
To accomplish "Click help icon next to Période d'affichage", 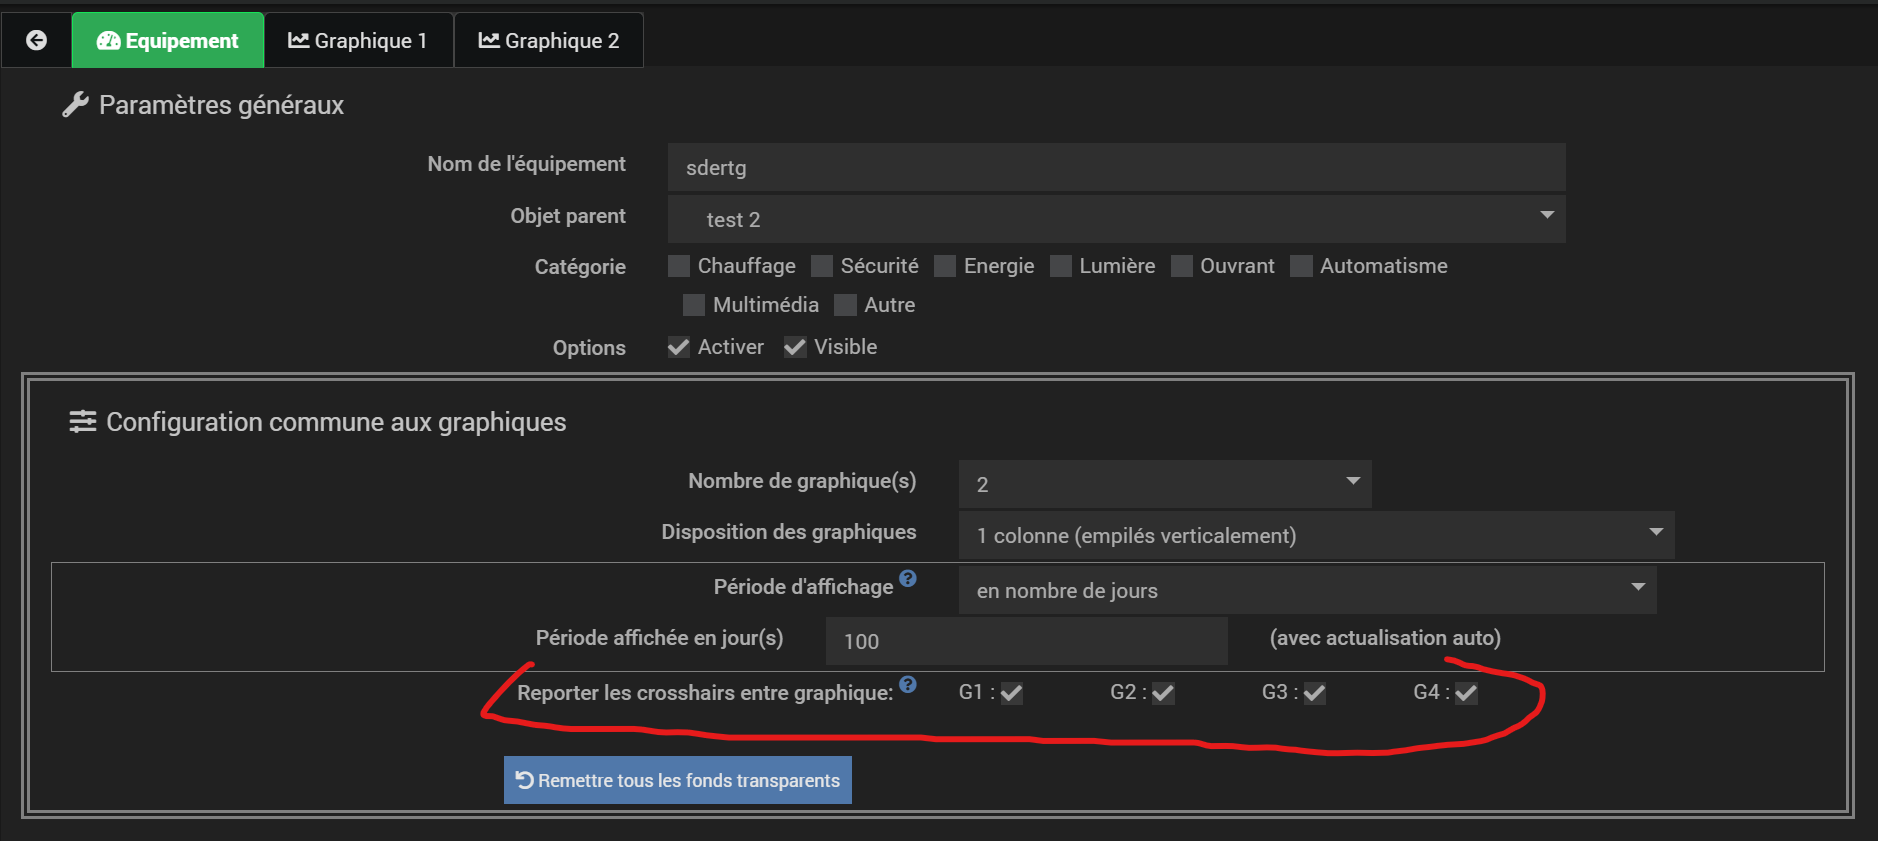I will point(908,578).
